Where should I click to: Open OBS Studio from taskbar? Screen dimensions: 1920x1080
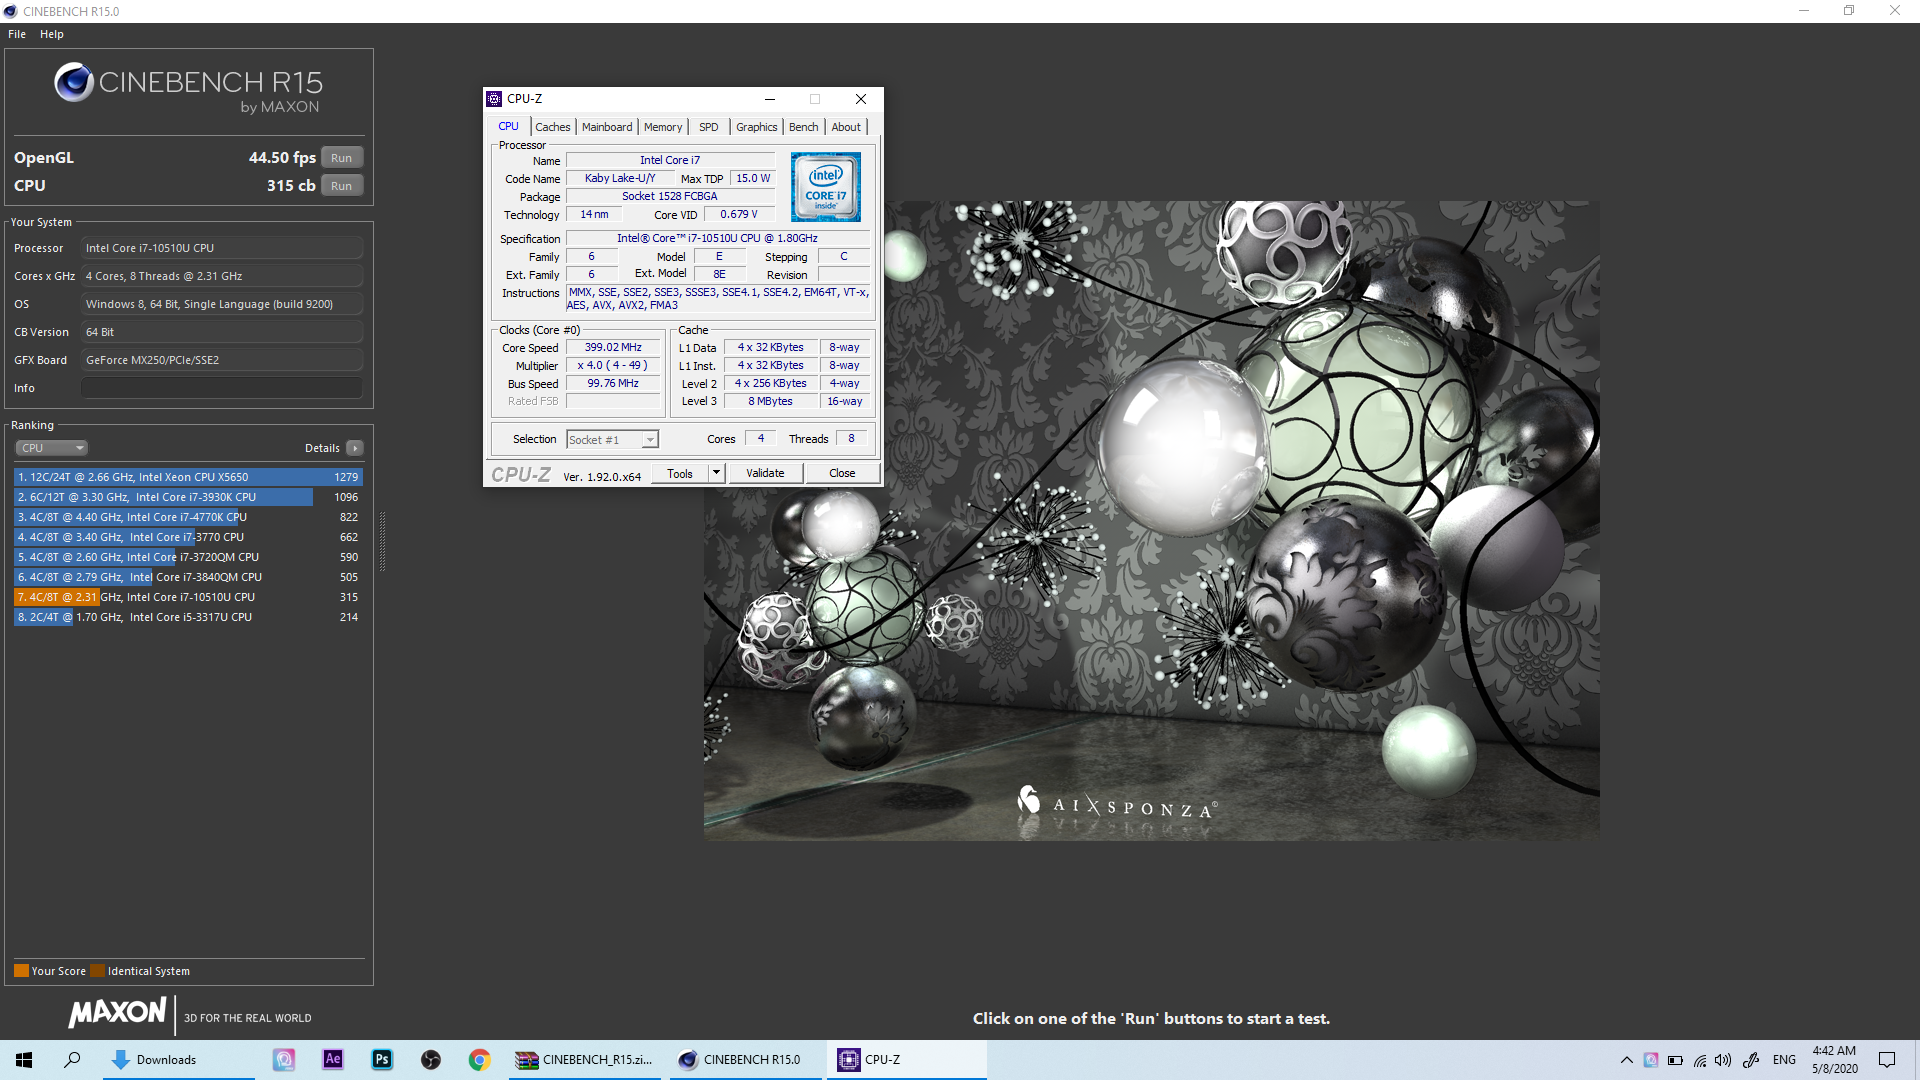click(x=431, y=1060)
